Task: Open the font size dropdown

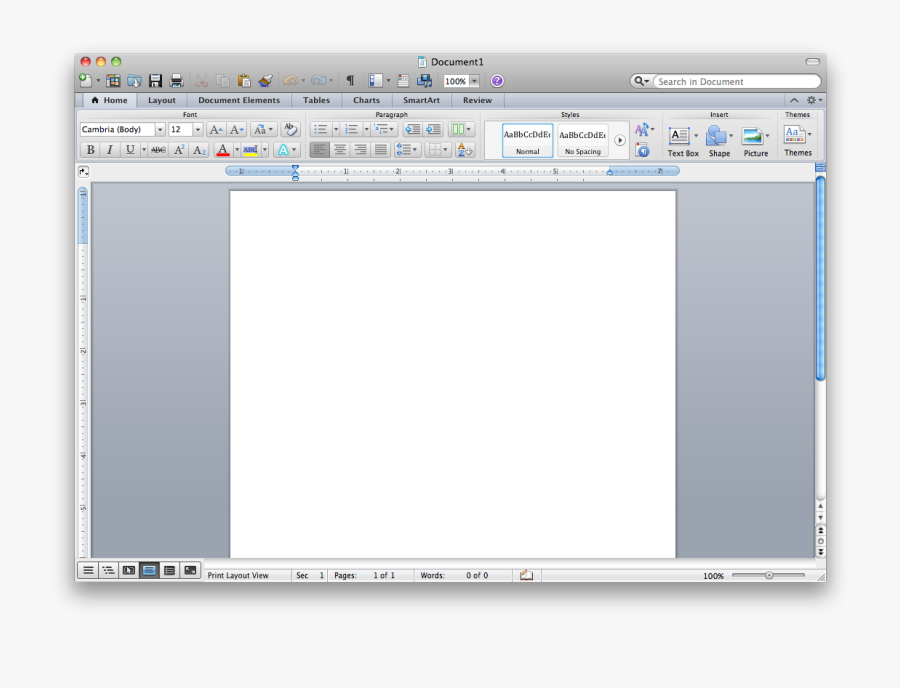Action: 198,128
